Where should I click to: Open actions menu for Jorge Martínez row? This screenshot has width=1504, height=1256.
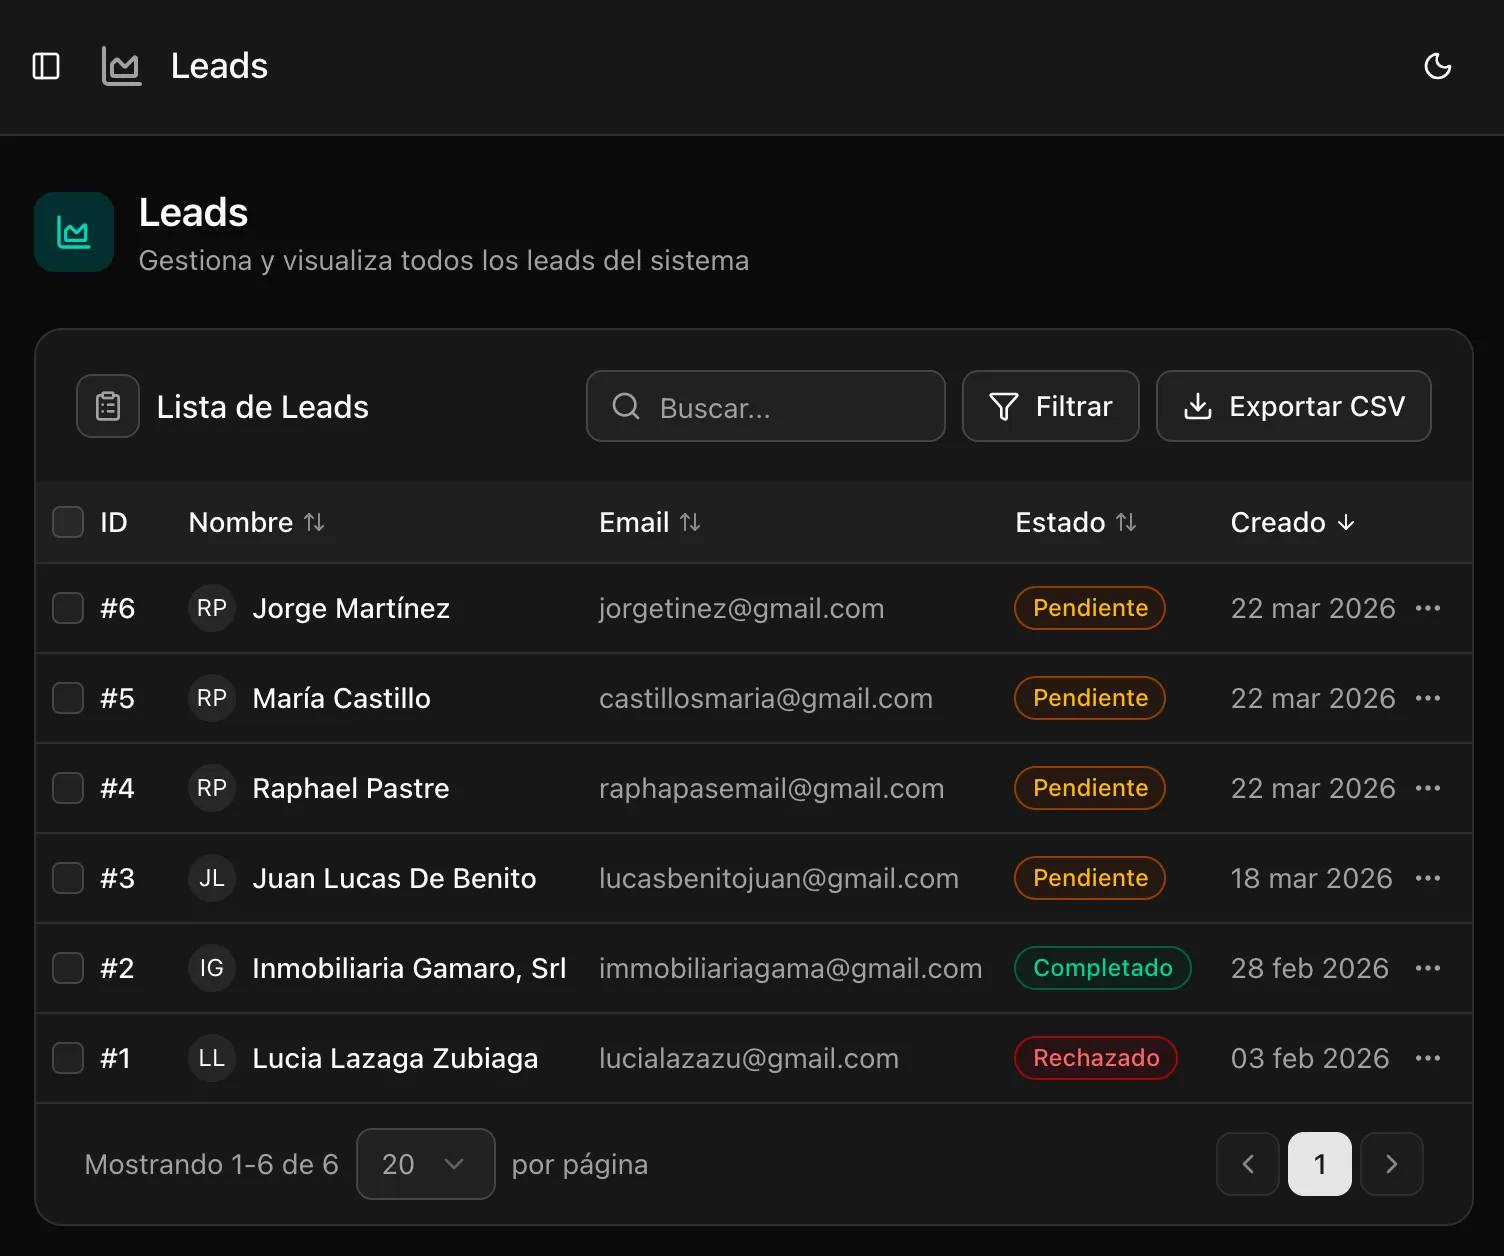1428,608
